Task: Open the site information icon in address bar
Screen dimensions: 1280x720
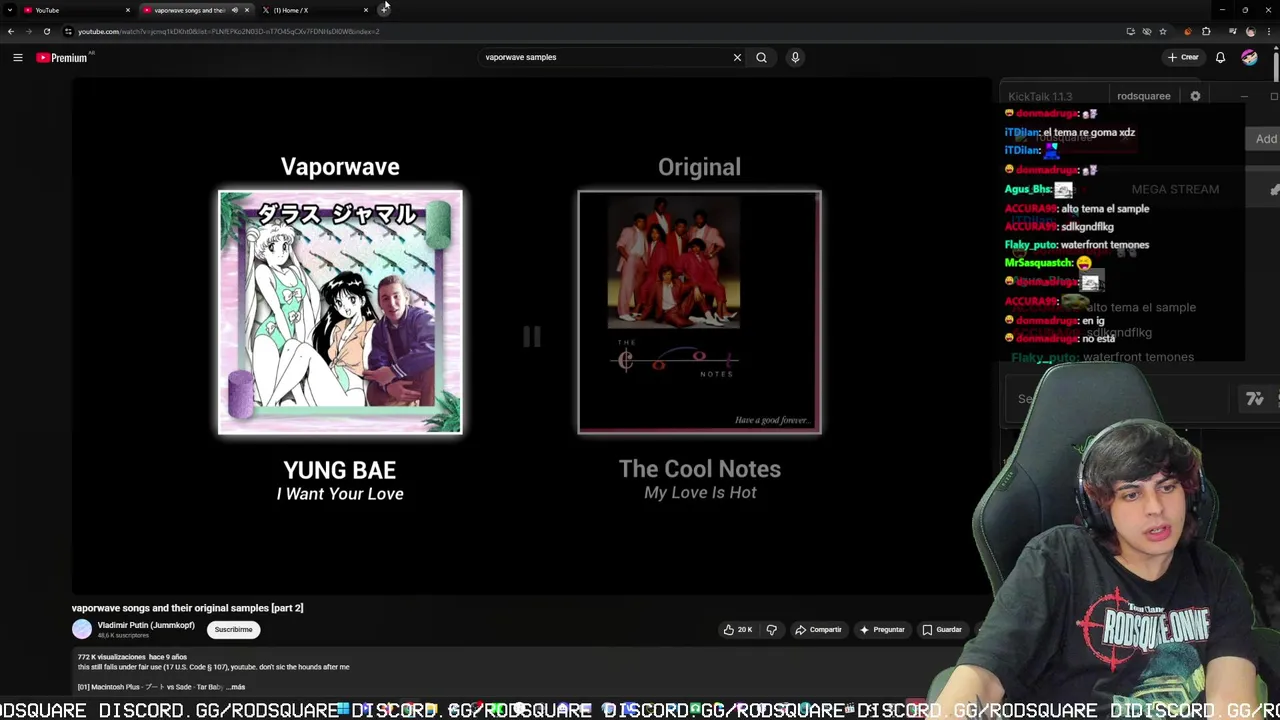Action: click(x=68, y=31)
